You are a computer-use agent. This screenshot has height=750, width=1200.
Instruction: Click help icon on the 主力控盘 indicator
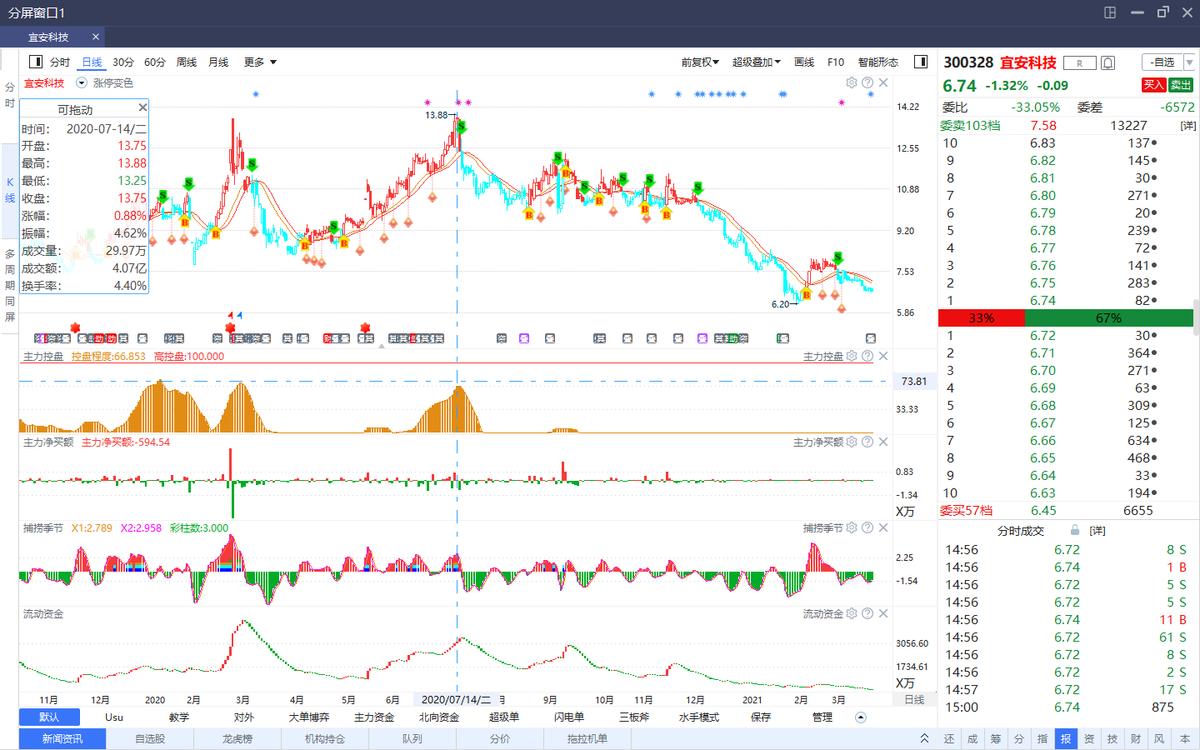pyautogui.click(x=867, y=356)
